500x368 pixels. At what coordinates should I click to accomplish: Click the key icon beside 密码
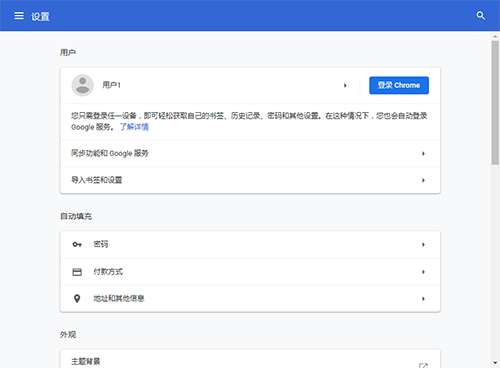77,245
